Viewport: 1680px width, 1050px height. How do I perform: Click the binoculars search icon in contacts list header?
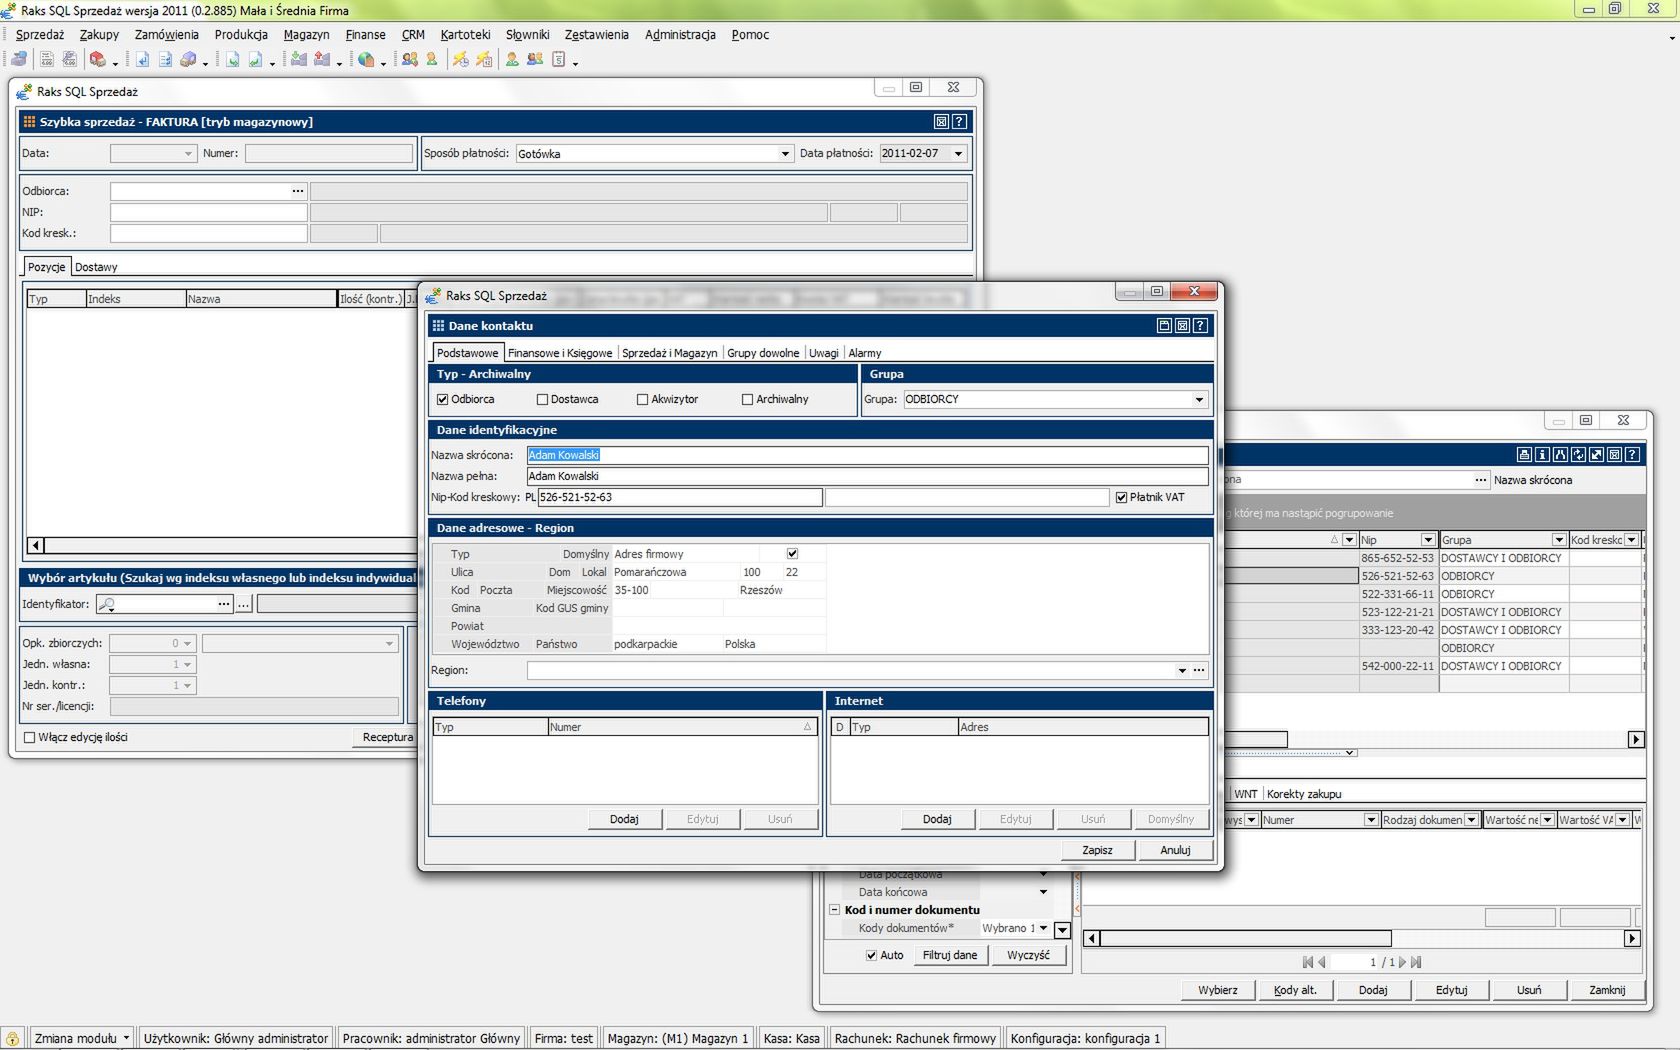pyautogui.click(x=1560, y=454)
